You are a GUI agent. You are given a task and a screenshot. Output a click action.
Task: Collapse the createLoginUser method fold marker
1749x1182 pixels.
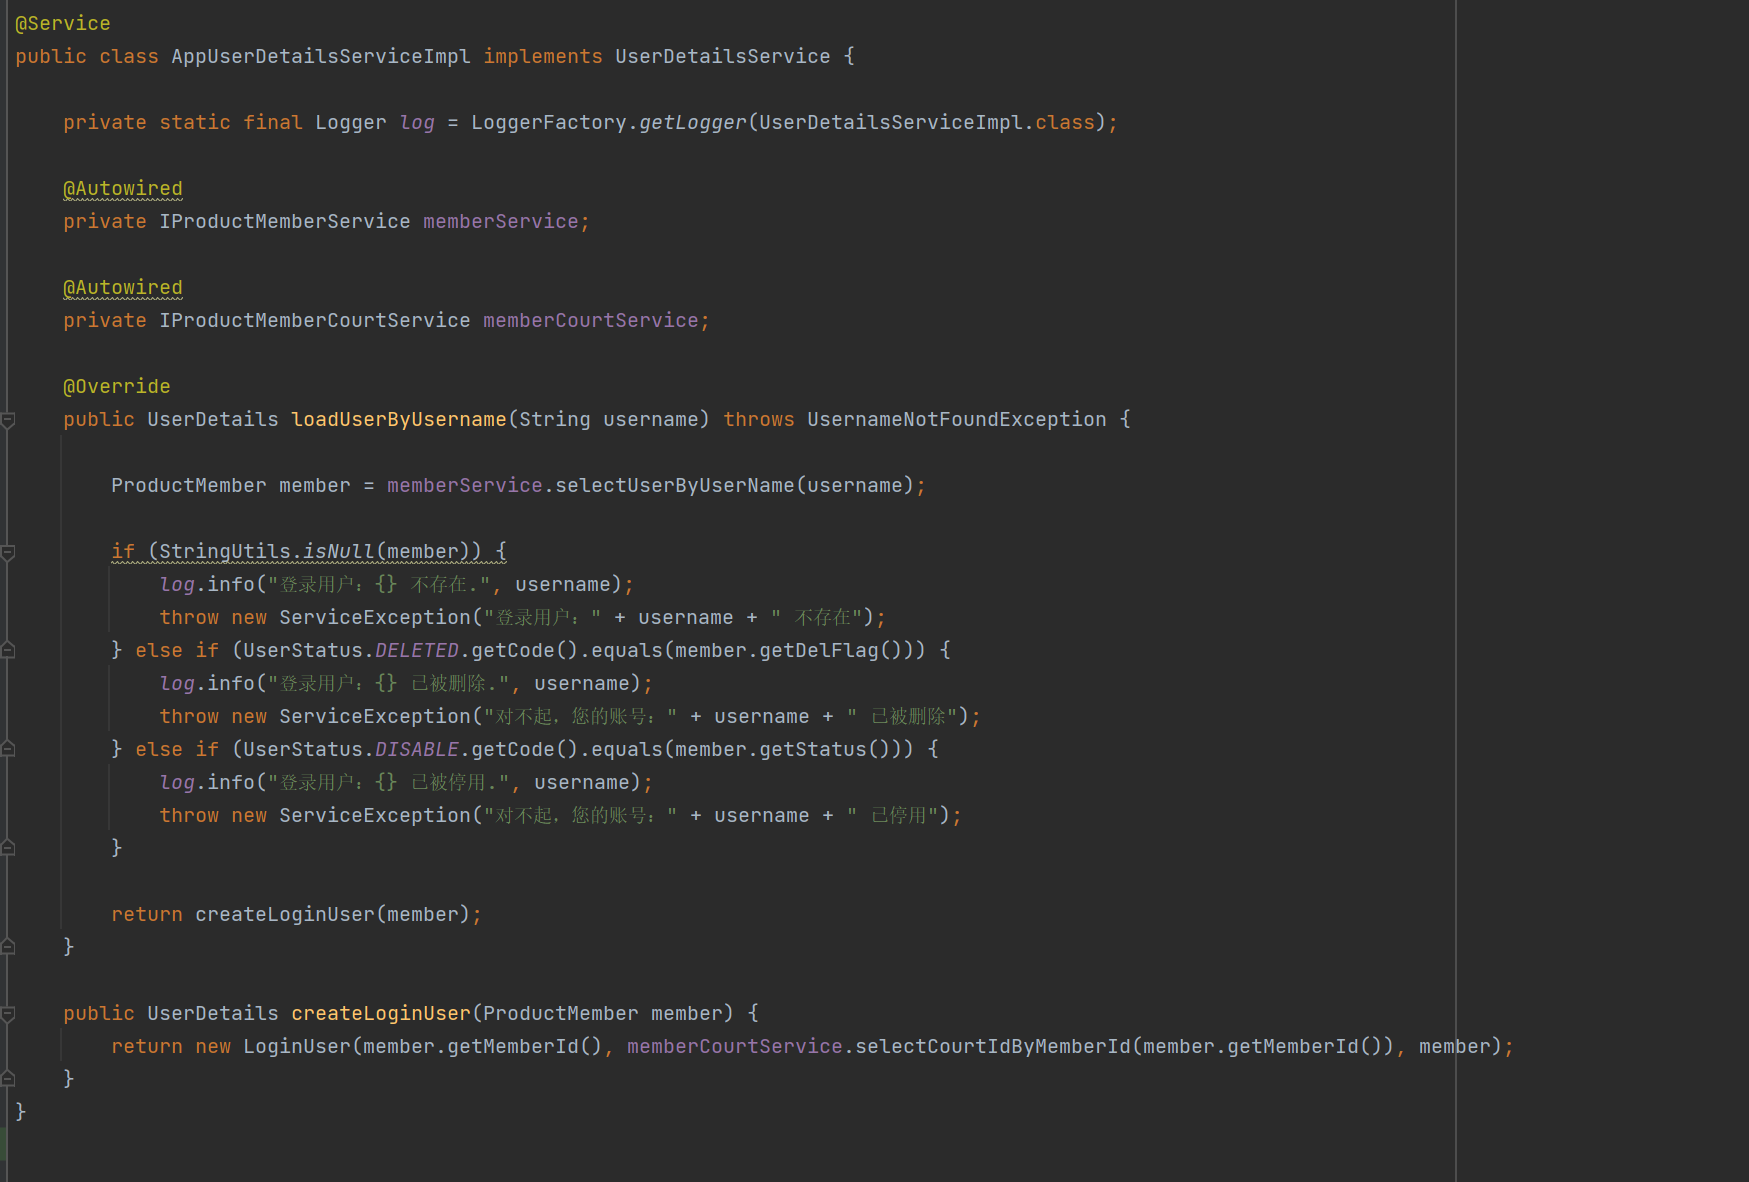tap(8, 1014)
